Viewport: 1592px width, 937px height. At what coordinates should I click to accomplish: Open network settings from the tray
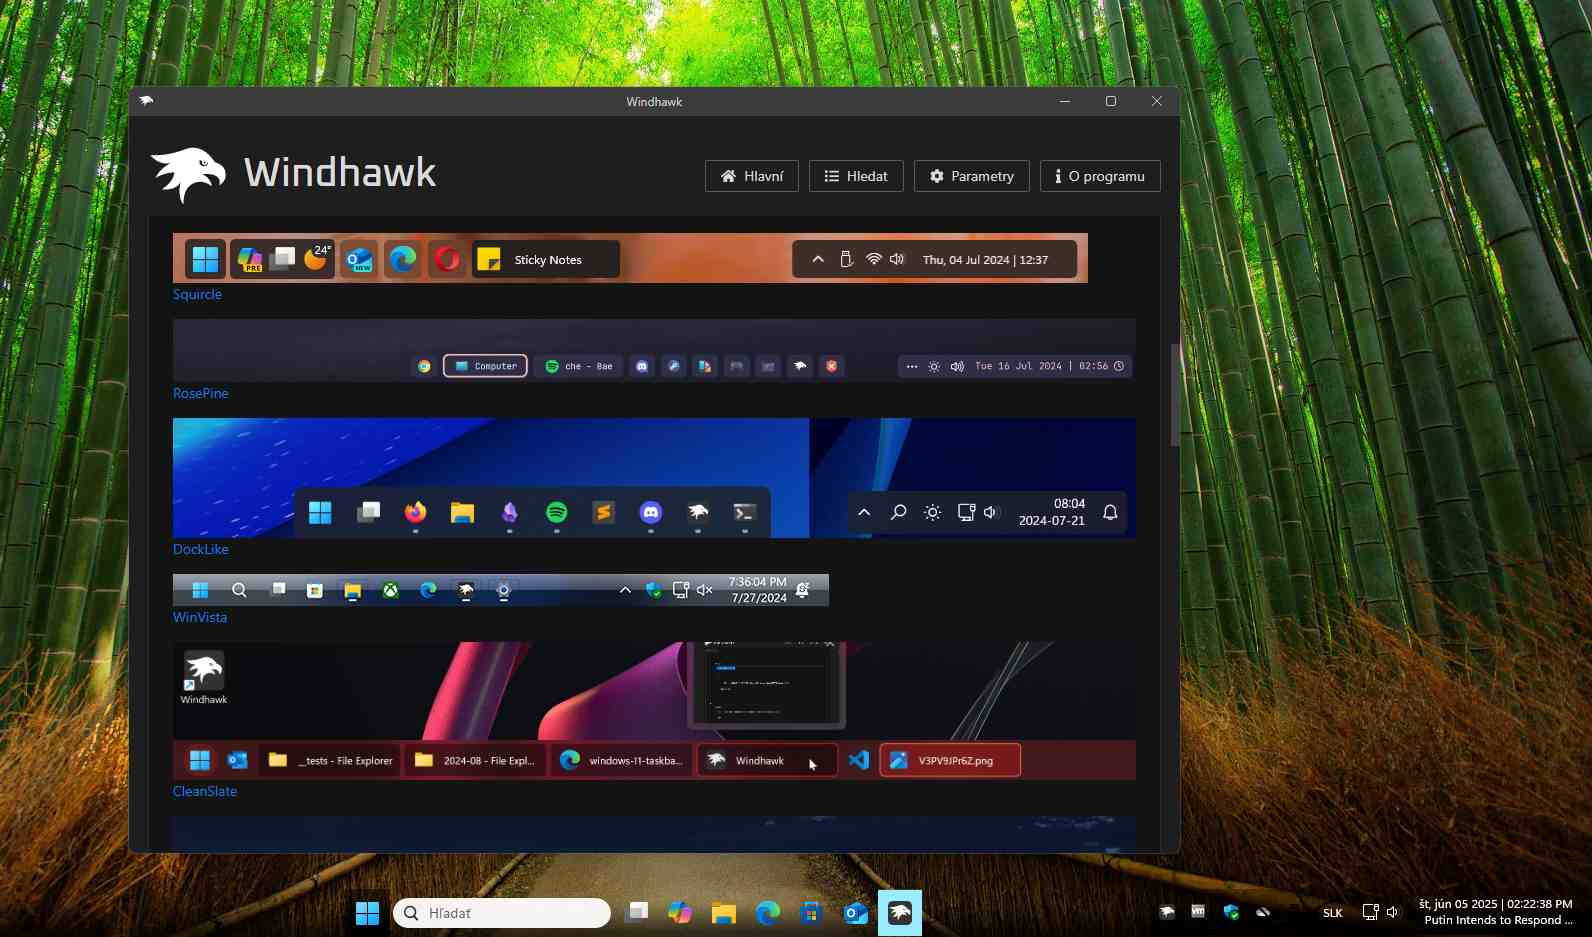coord(1371,912)
